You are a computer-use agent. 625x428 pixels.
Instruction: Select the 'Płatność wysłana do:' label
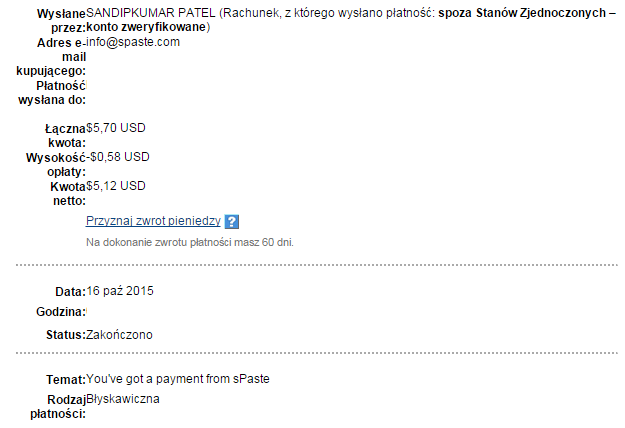coord(52,93)
